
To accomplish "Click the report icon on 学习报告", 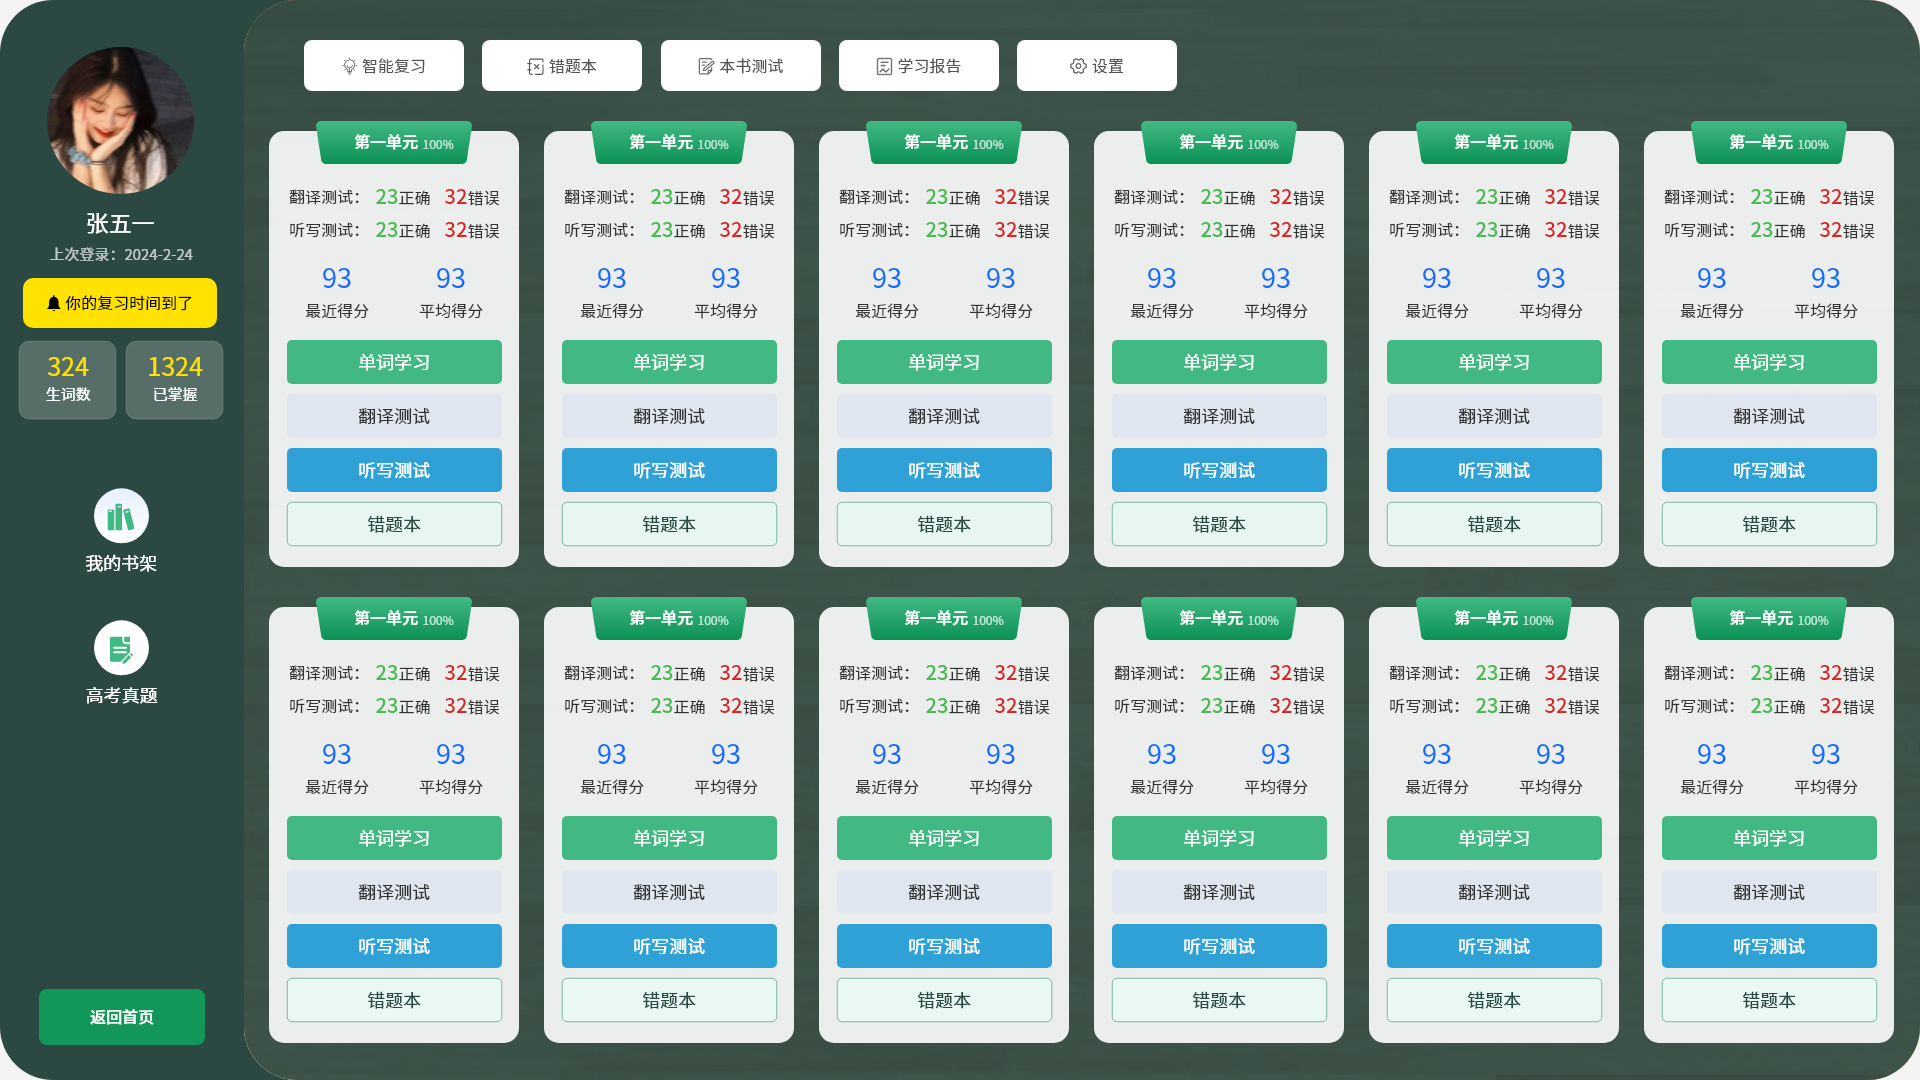I will 884,66.
